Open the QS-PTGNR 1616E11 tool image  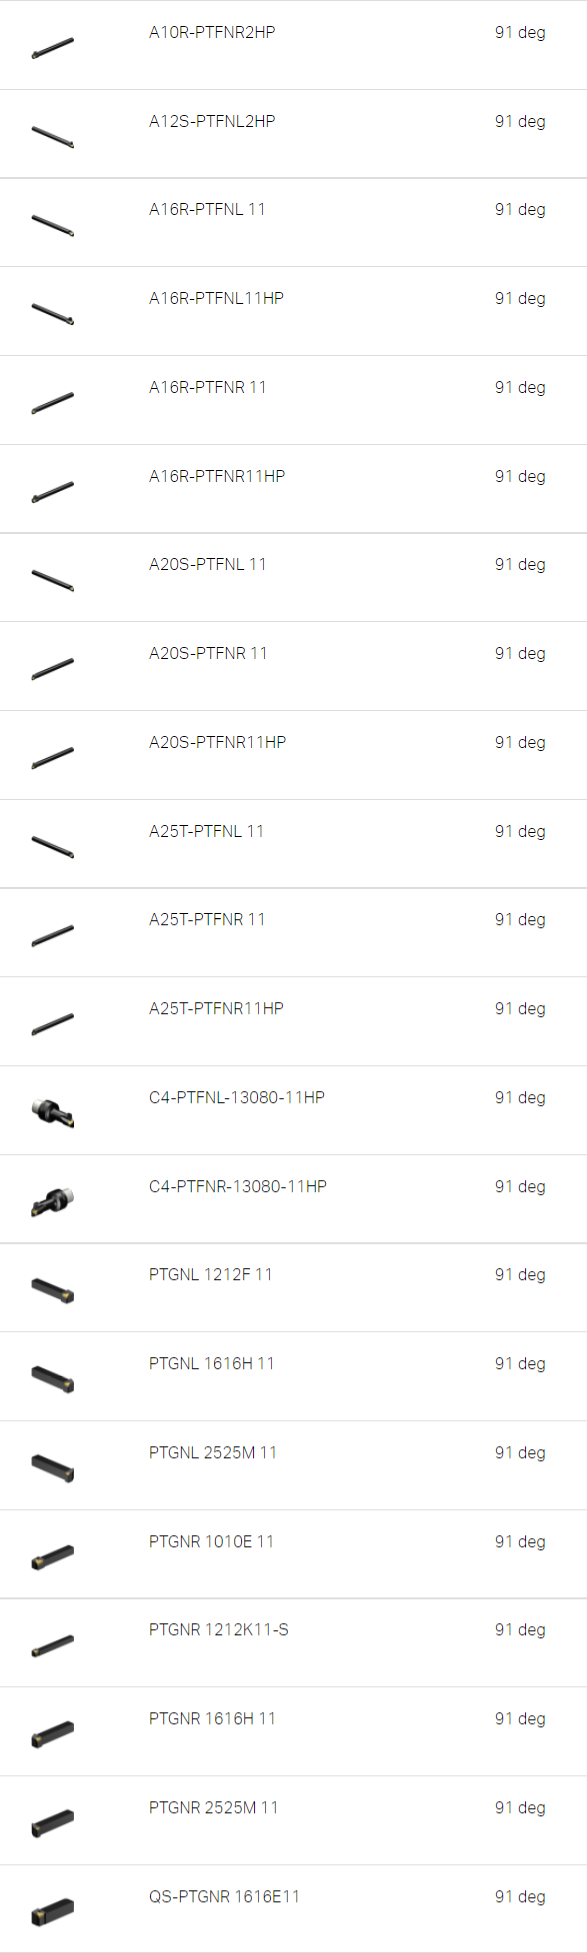53,1911
